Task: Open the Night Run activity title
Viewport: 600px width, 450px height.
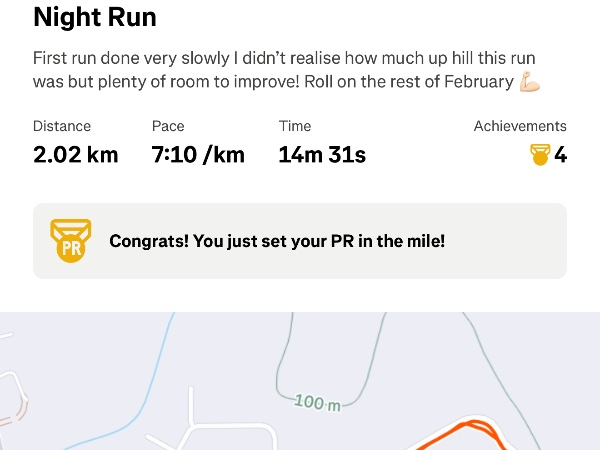Action: pos(95,17)
